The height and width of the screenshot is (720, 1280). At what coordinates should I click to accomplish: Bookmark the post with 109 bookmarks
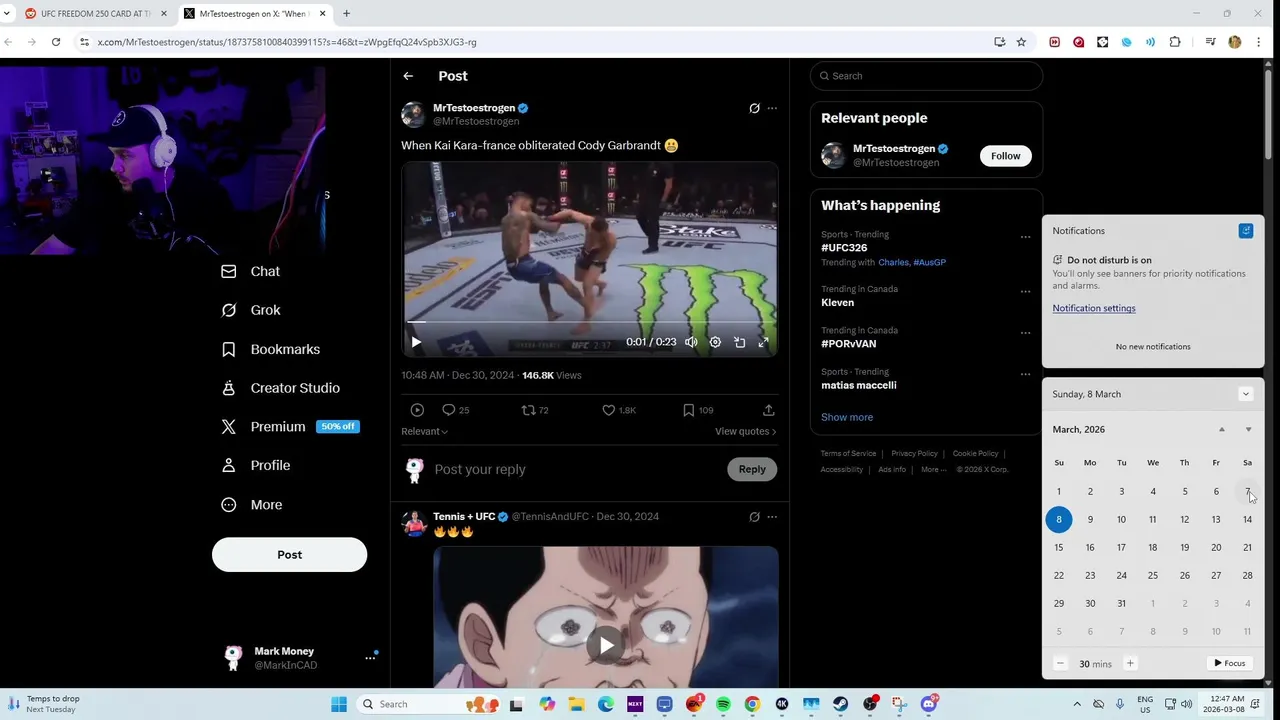click(688, 410)
